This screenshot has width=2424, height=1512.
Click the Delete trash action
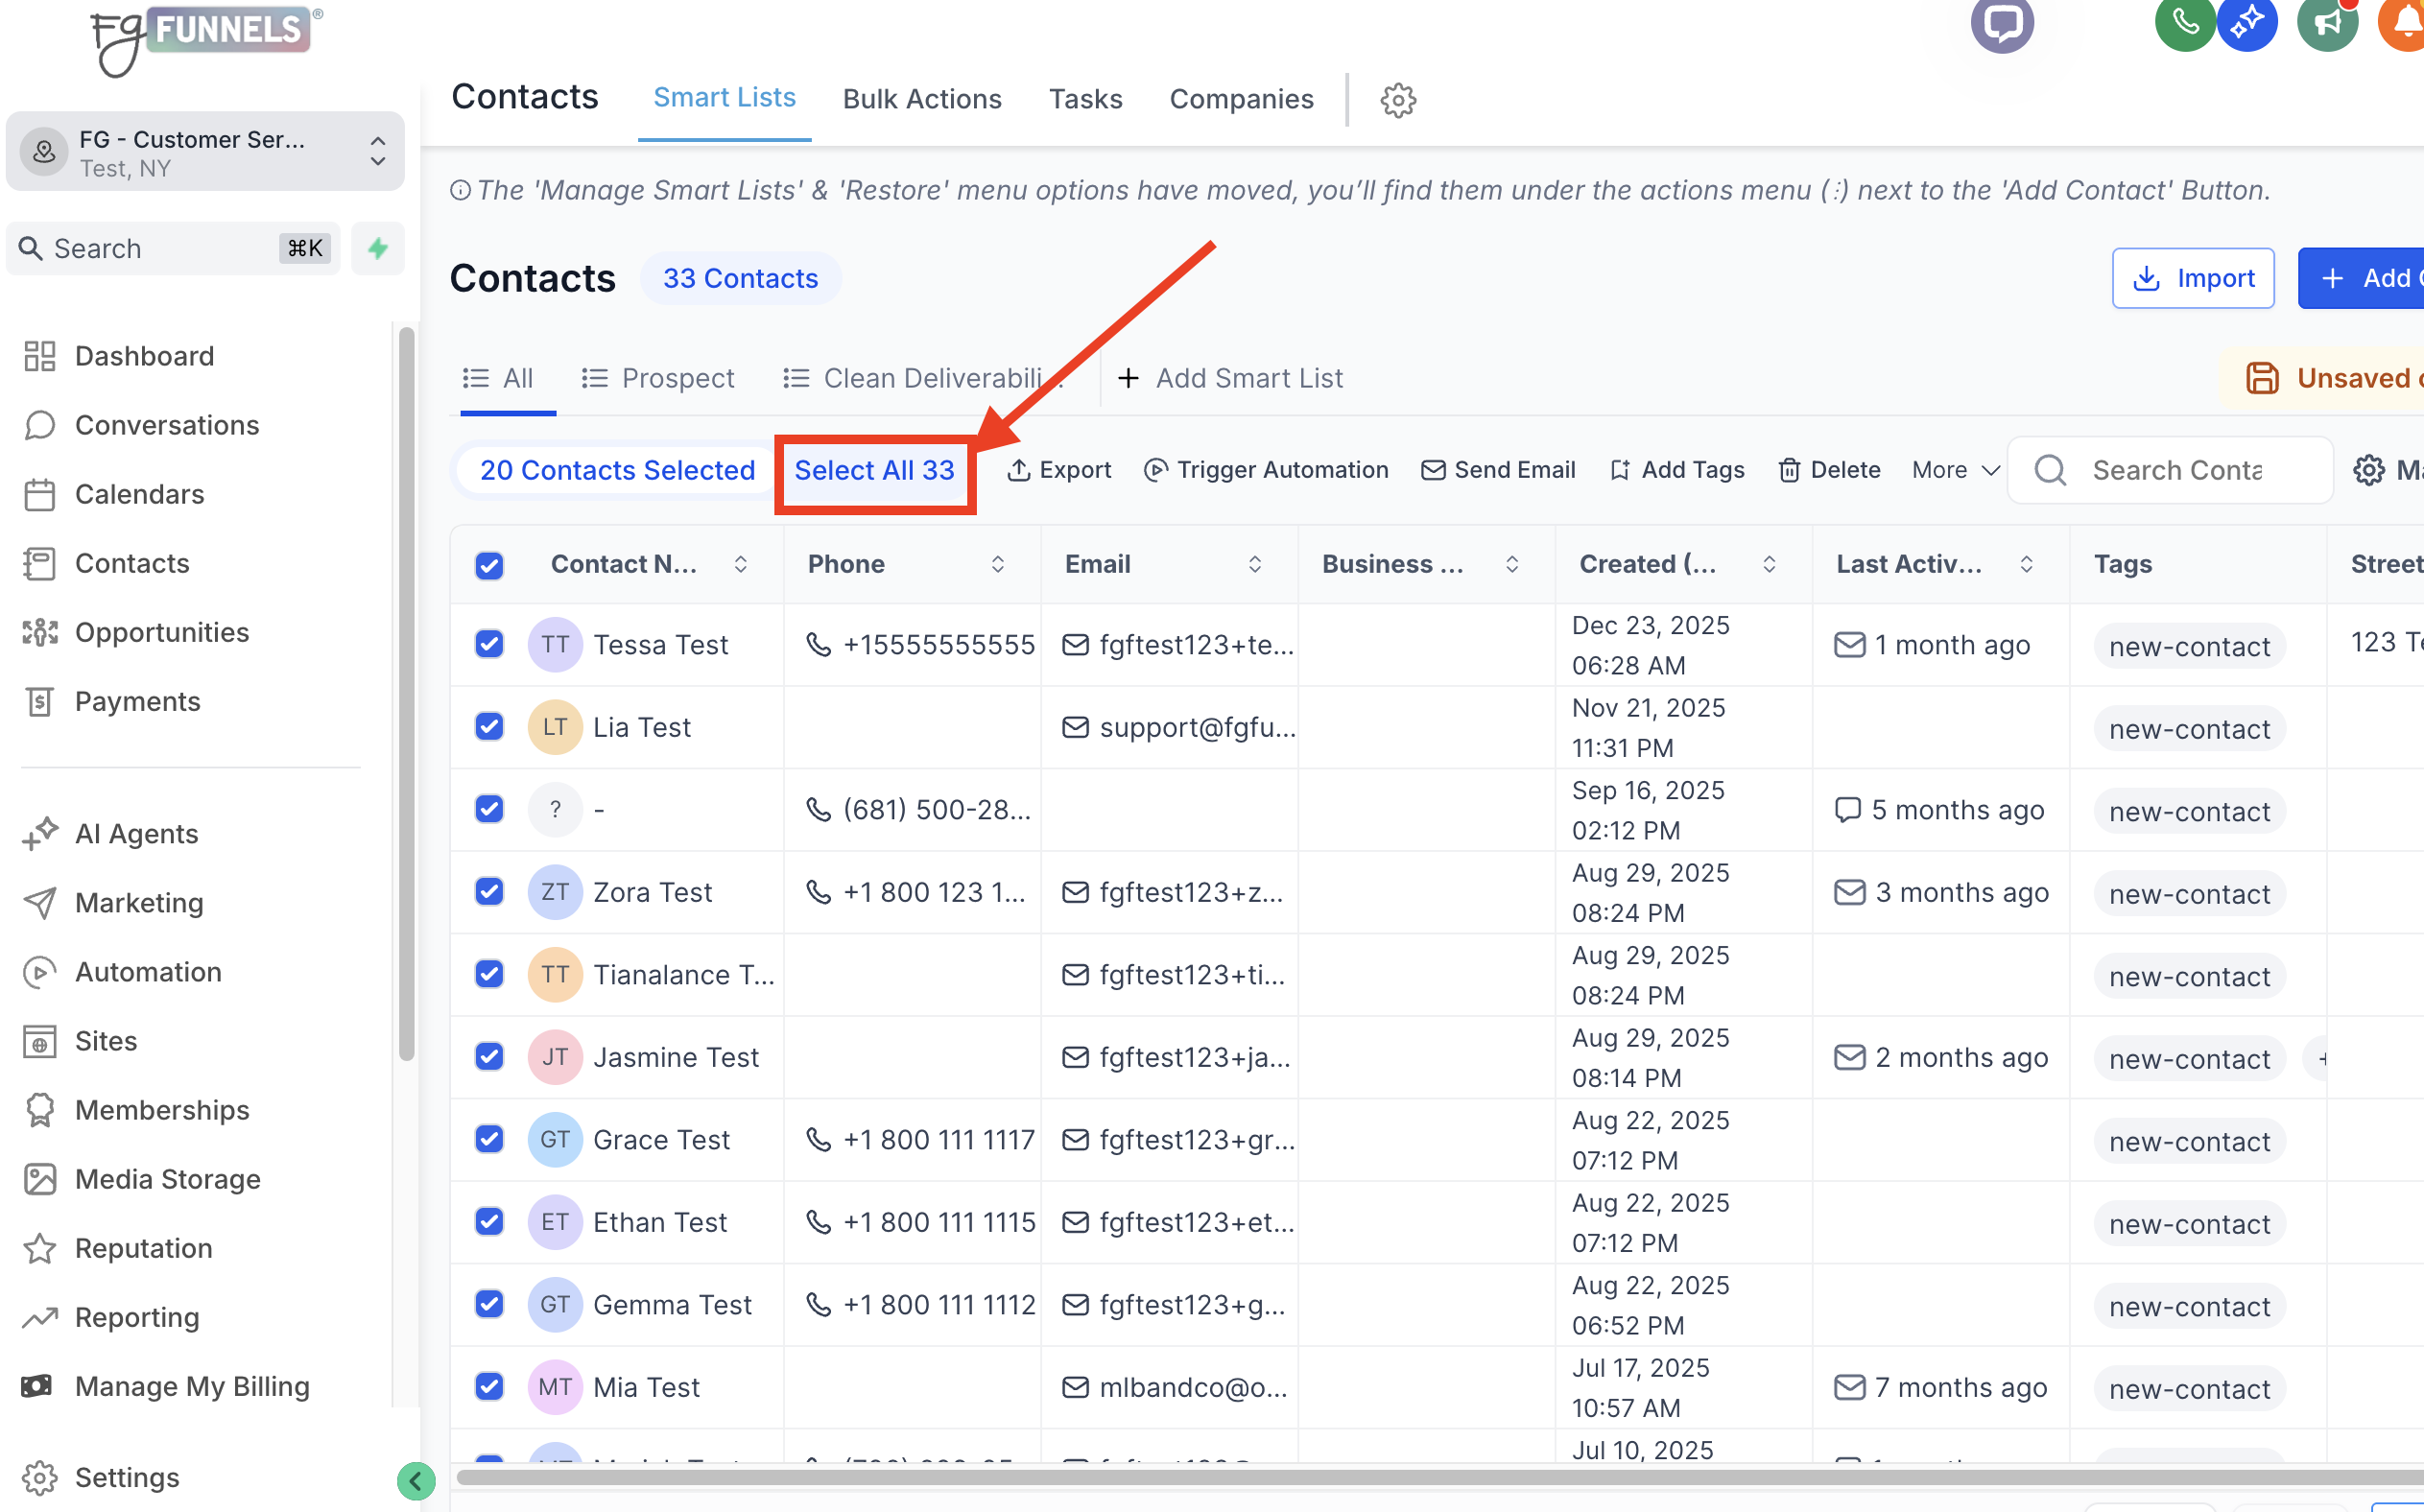pos(1829,470)
